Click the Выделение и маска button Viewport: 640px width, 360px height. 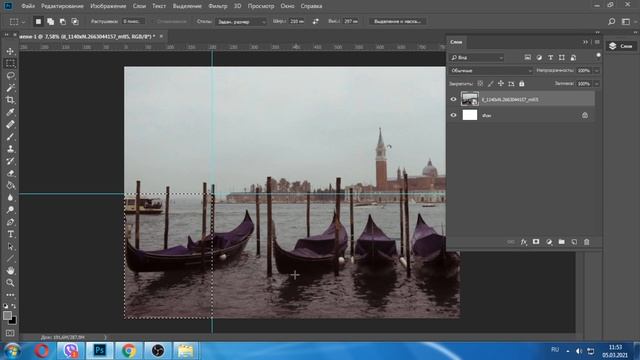click(x=398, y=21)
